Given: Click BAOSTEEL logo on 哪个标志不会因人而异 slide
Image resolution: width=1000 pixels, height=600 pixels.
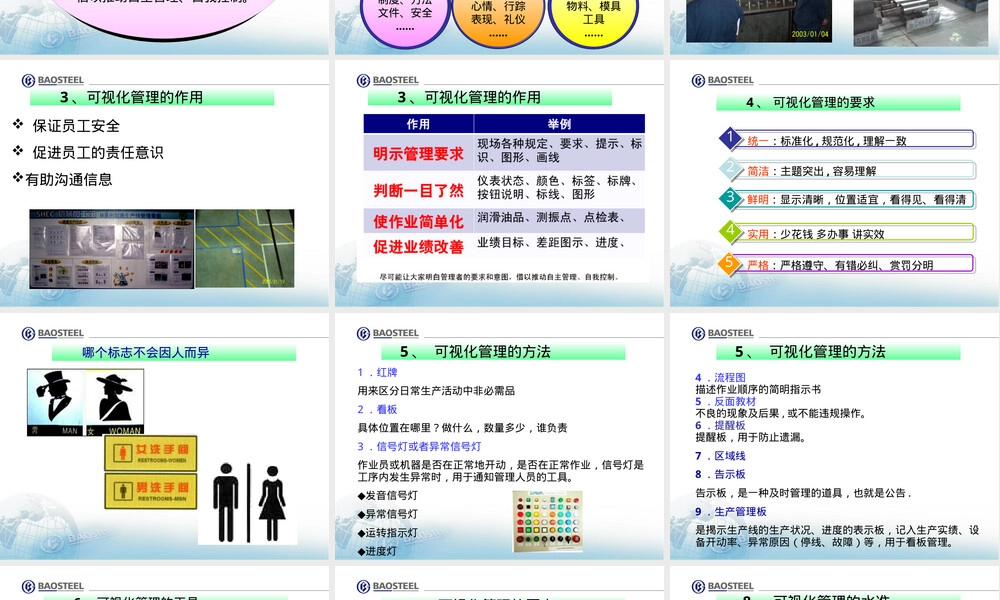Looking at the screenshot, I should point(53,333).
